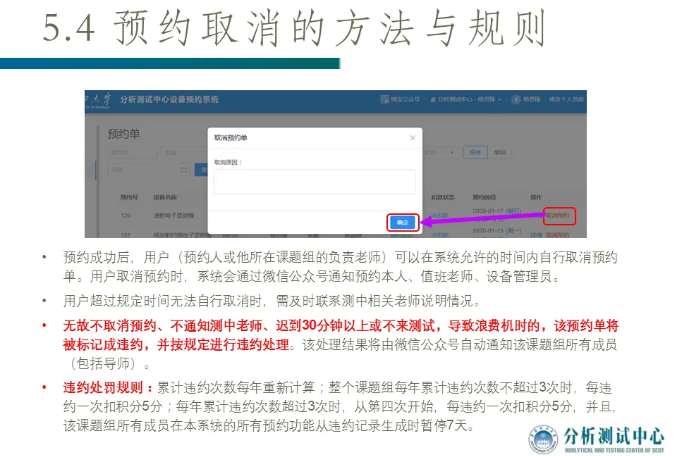Expand the status dropdown beside 所有 tab
This screenshot has width=684, height=456.
449,152
